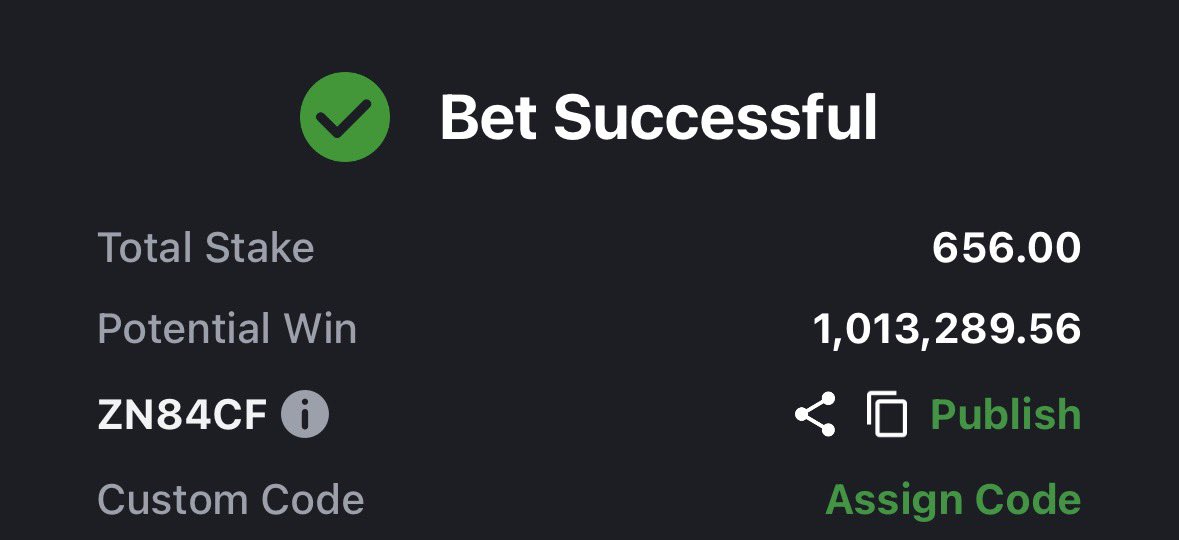The image size is (1179, 540).
Task: Click the Potential Win amount 1,013,289.56
Action: tap(947, 329)
